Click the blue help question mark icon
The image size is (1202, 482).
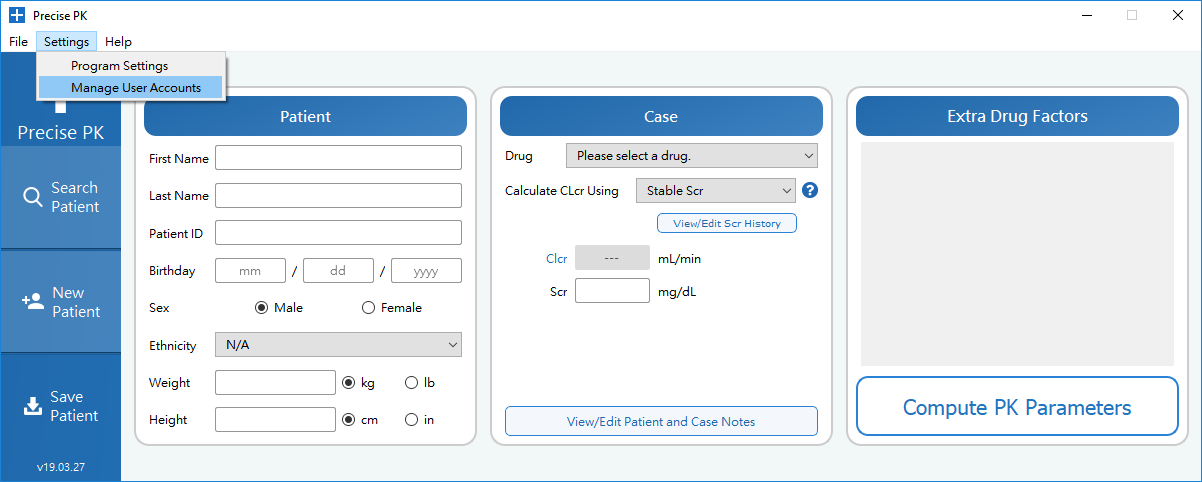(x=810, y=190)
